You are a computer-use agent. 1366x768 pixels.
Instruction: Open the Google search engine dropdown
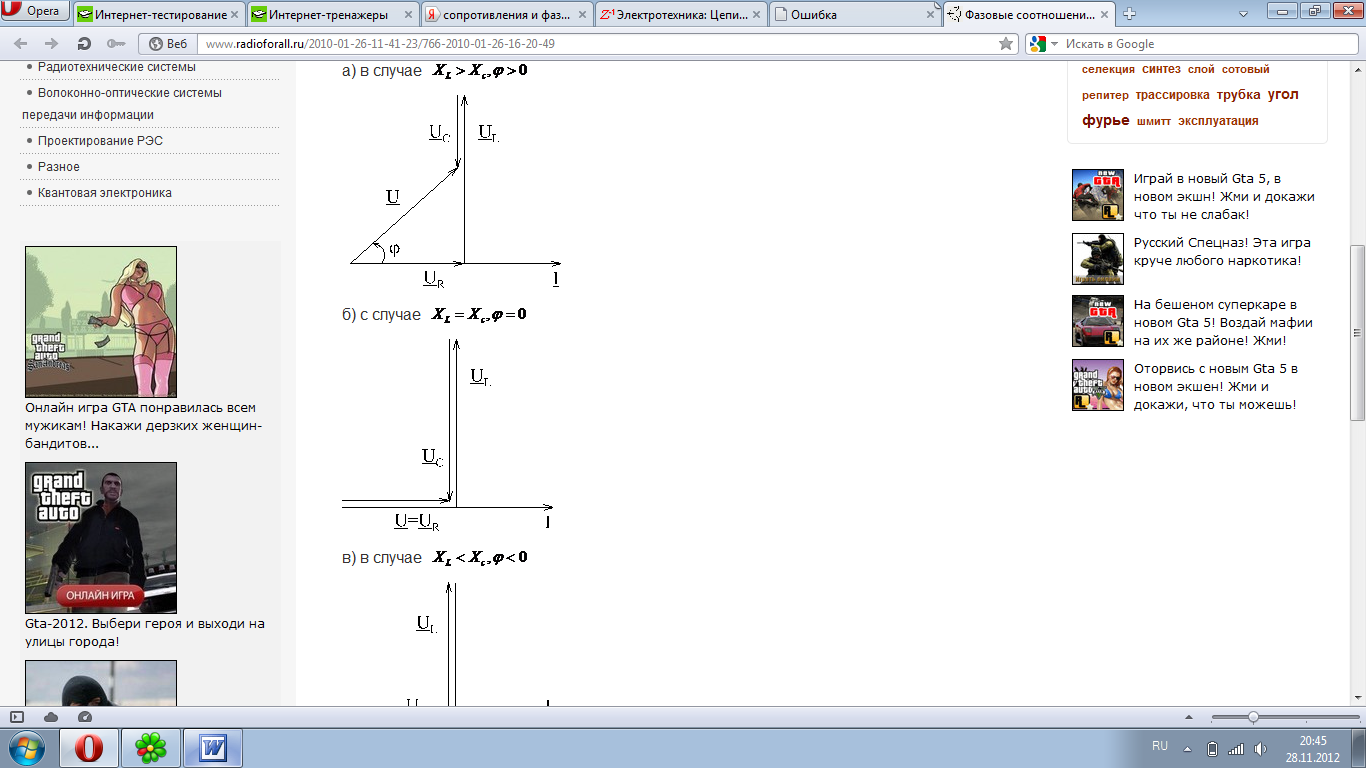[1043, 44]
